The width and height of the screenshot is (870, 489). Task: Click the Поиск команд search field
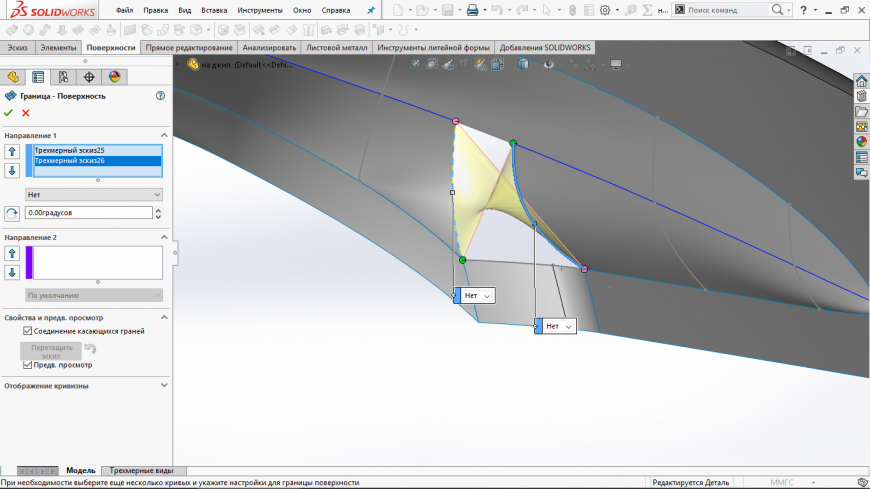pos(728,10)
